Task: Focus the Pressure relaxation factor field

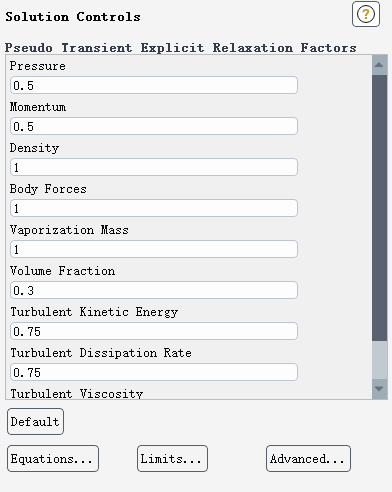Action: click(x=154, y=85)
